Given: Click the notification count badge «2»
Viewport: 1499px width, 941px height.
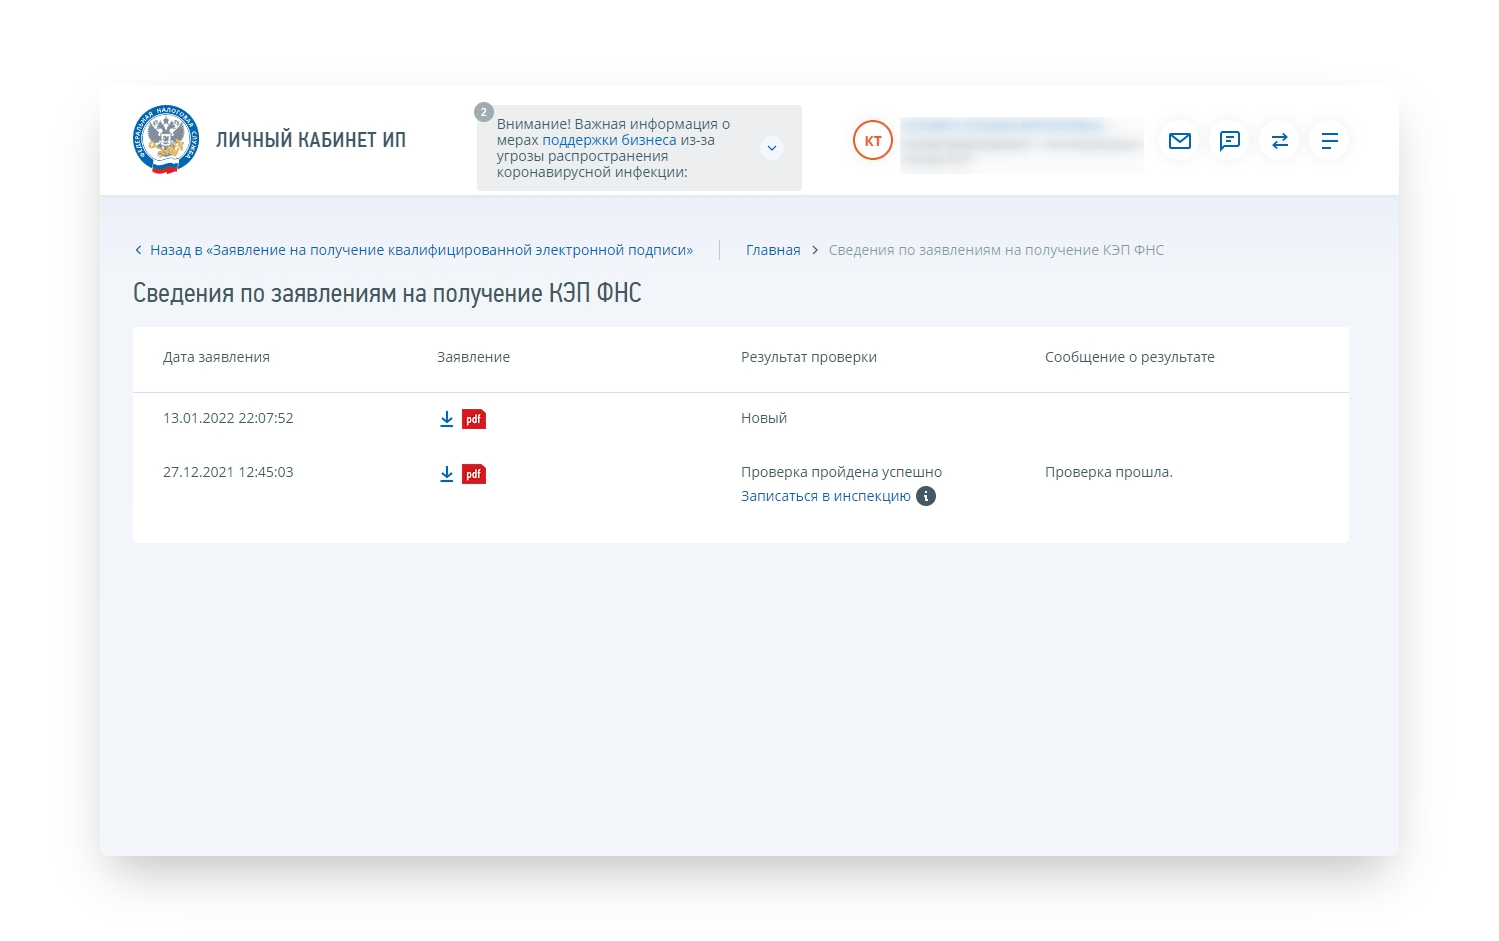Looking at the screenshot, I should (484, 112).
